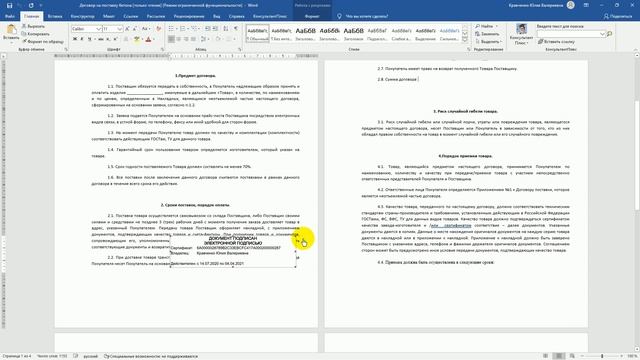Run КонсультантПлюс search magnifier icon

[609, 34]
